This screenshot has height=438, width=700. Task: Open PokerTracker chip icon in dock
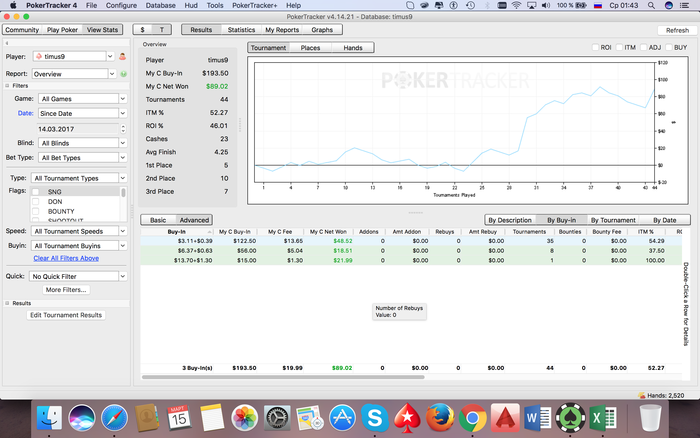click(570, 418)
